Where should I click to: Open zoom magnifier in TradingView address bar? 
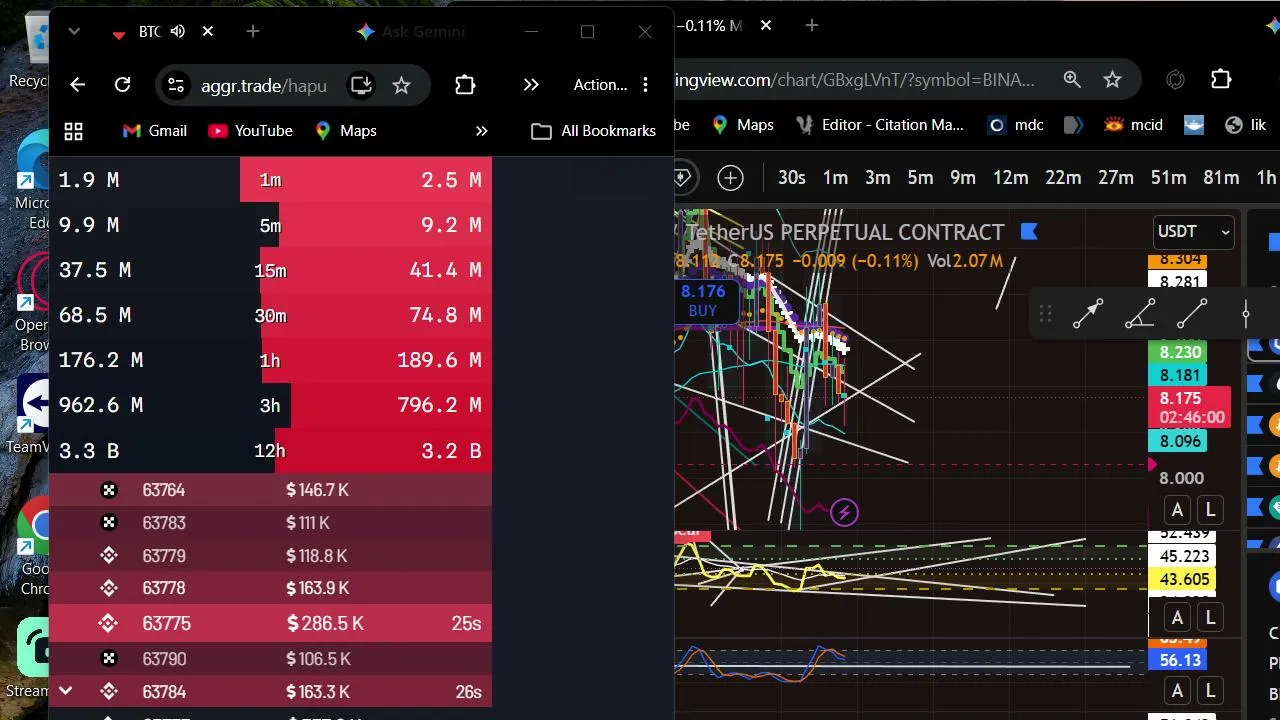tap(1072, 79)
